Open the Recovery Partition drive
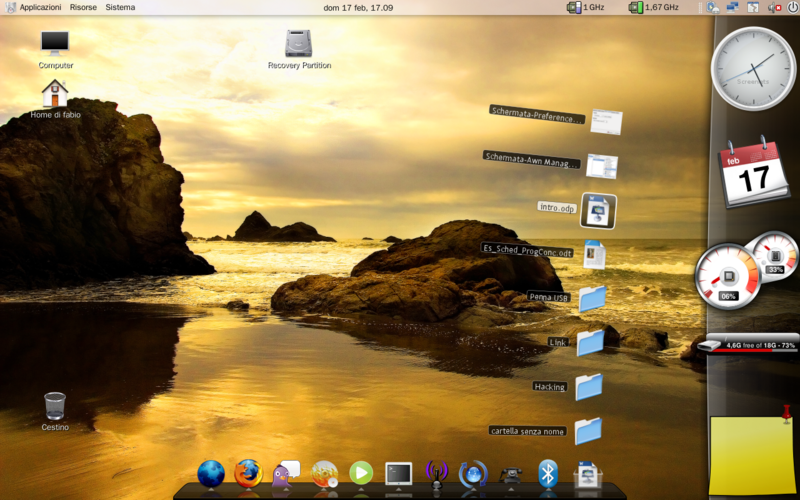The height and width of the screenshot is (500, 800). (x=298, y=44)
